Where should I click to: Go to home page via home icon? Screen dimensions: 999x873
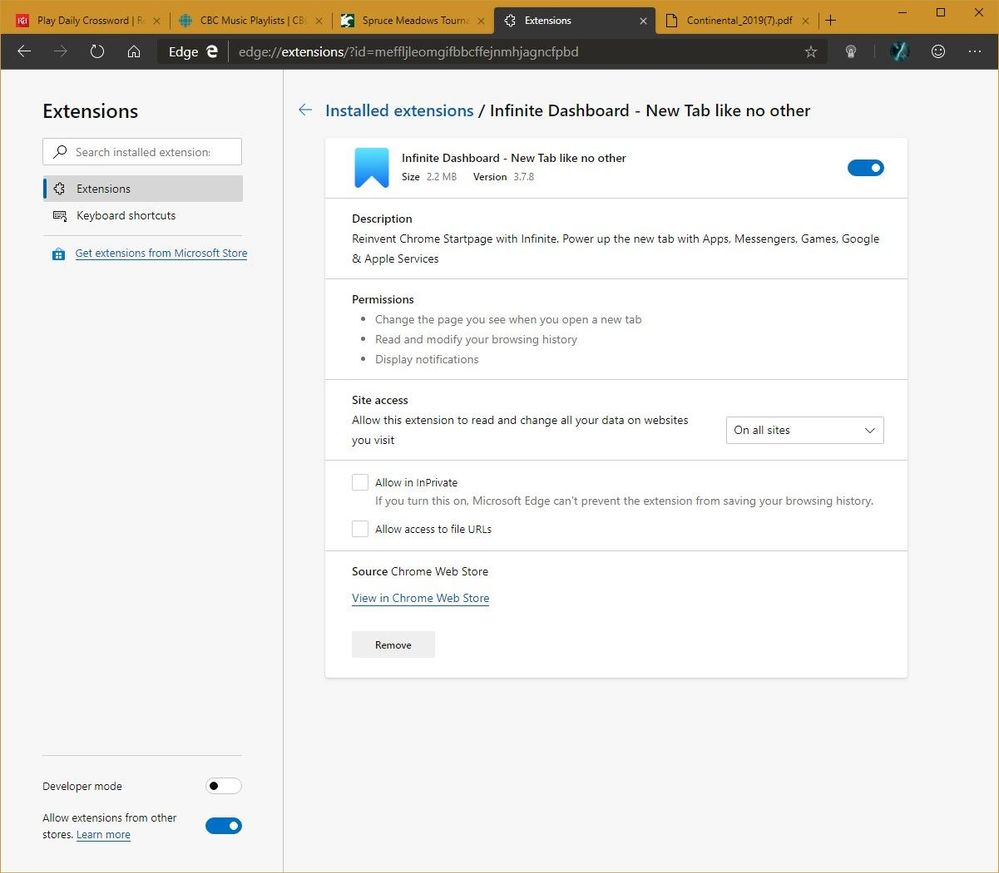coord(134,52)
